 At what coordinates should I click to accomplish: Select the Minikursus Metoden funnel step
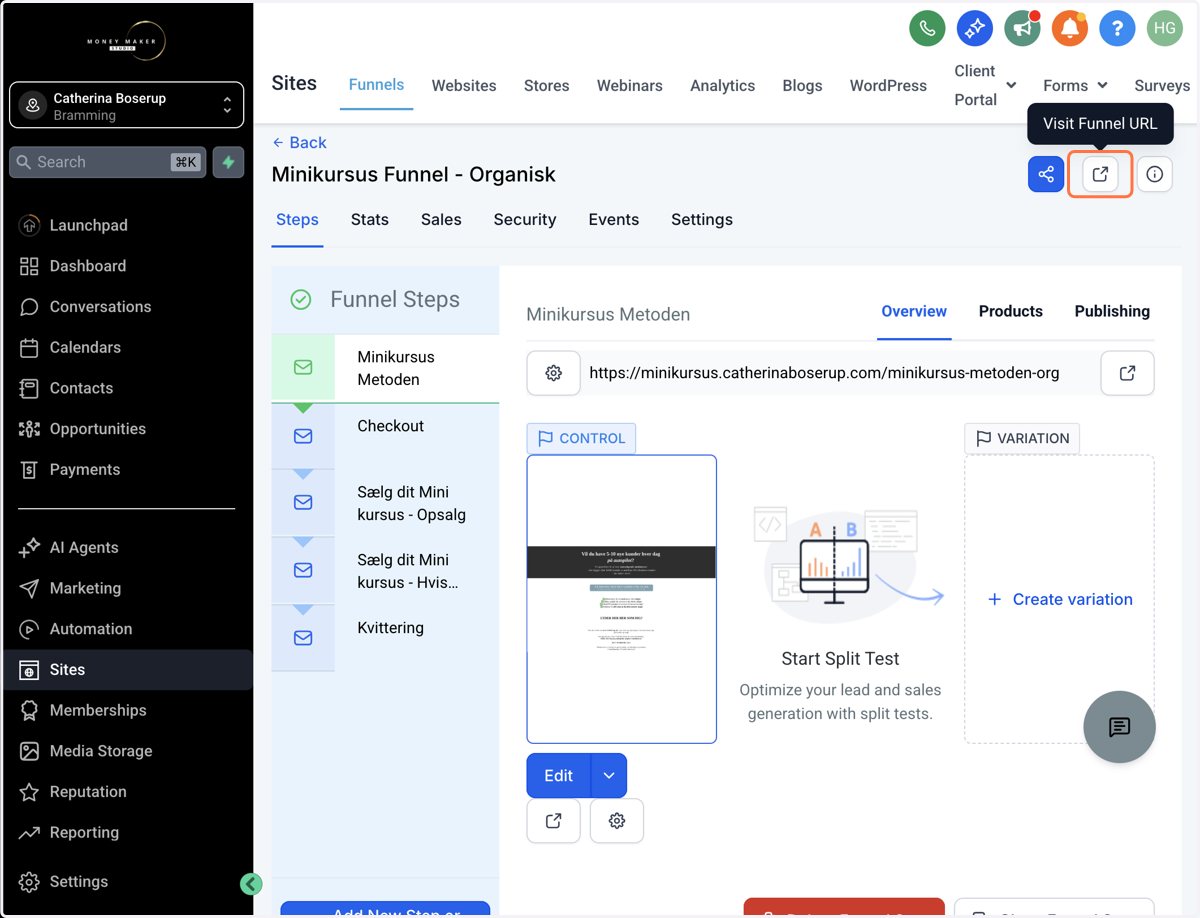point(385,368)
